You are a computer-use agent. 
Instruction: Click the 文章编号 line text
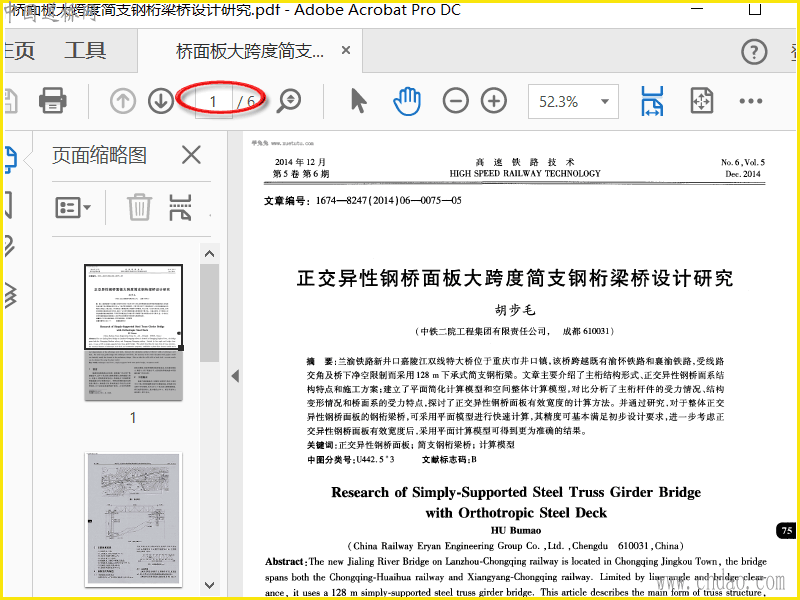[363, 201]
